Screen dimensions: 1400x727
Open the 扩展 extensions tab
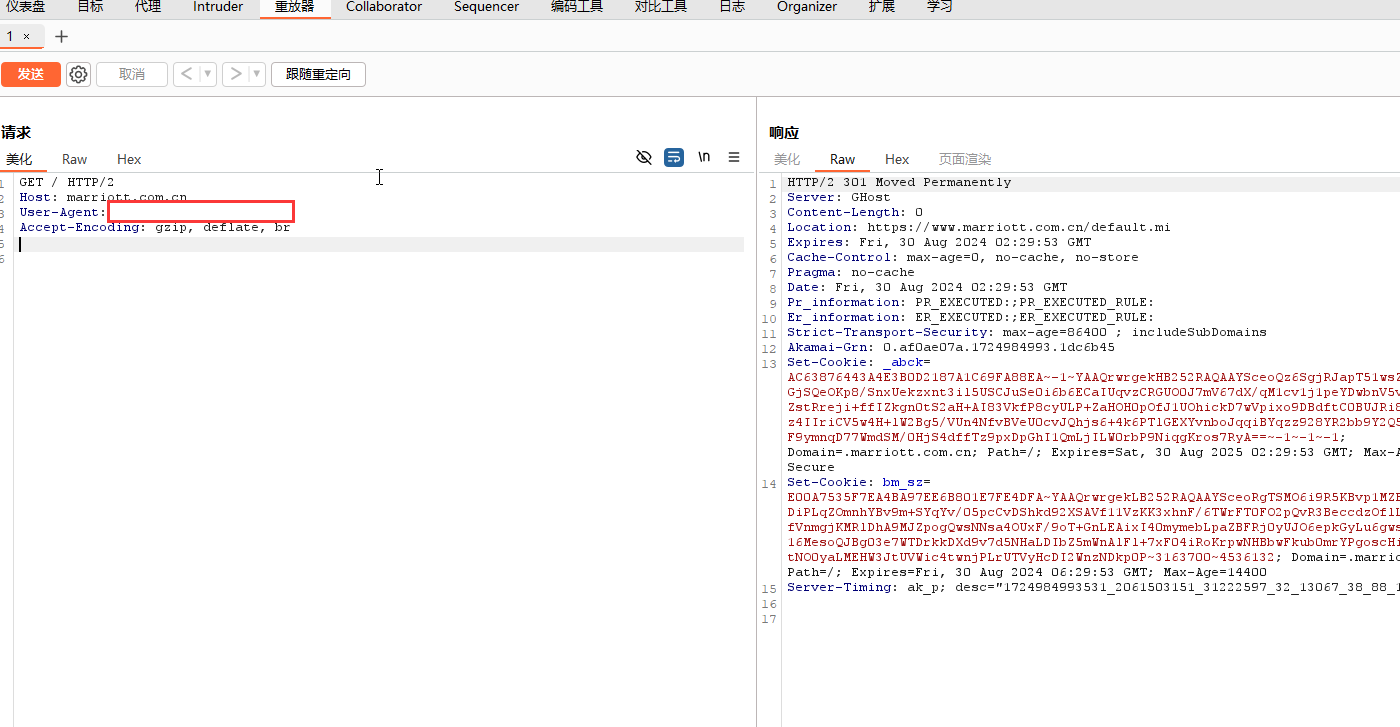pos(882,6)
